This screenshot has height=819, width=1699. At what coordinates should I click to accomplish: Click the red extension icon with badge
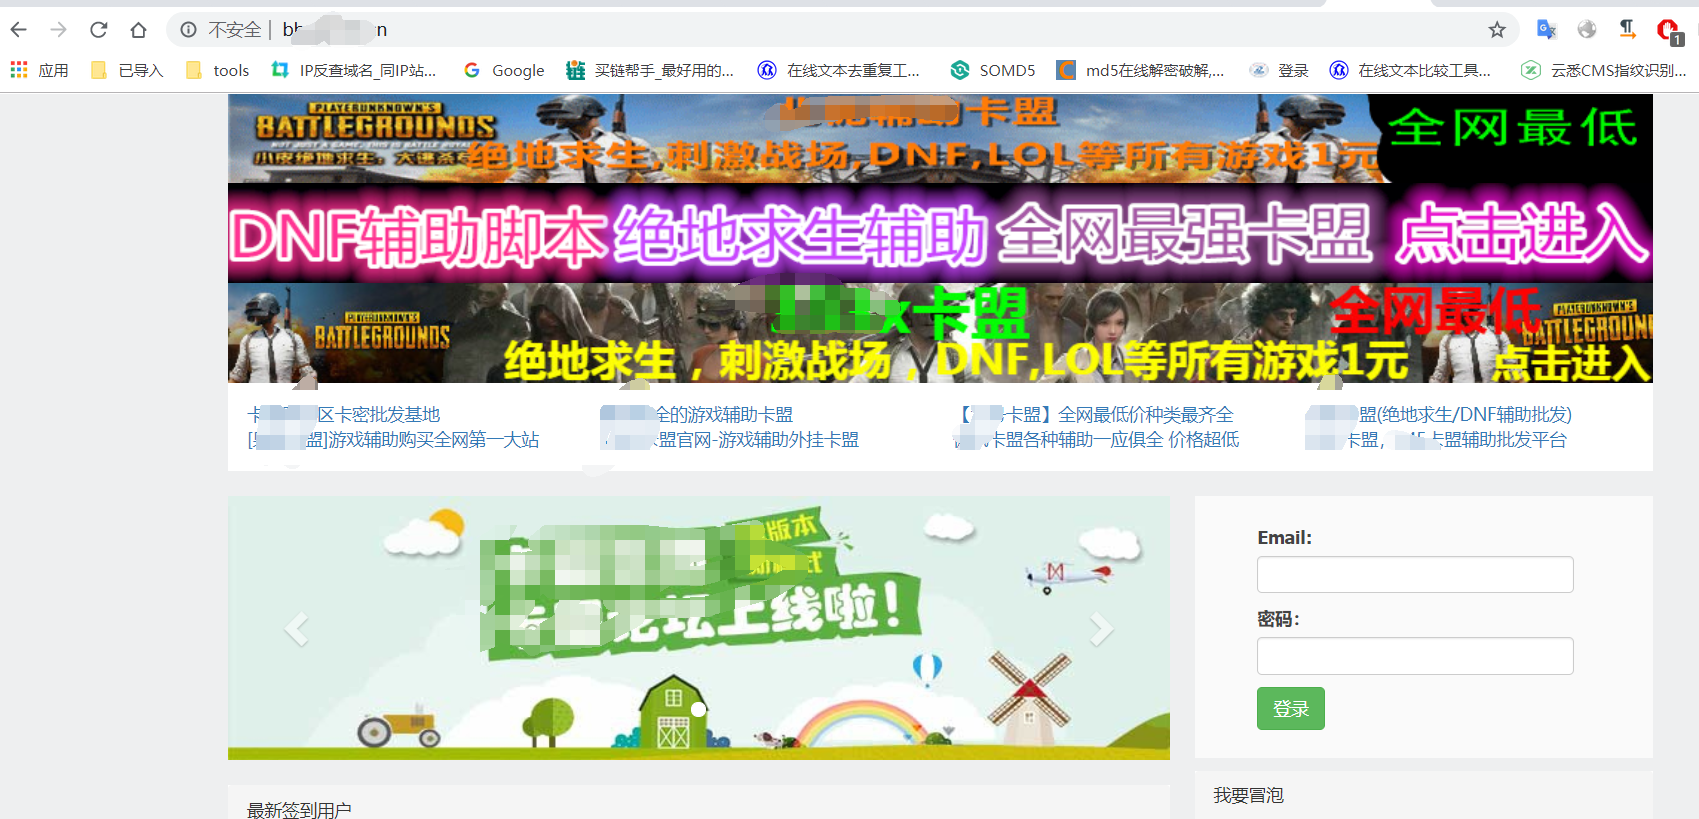point(1669,31)
